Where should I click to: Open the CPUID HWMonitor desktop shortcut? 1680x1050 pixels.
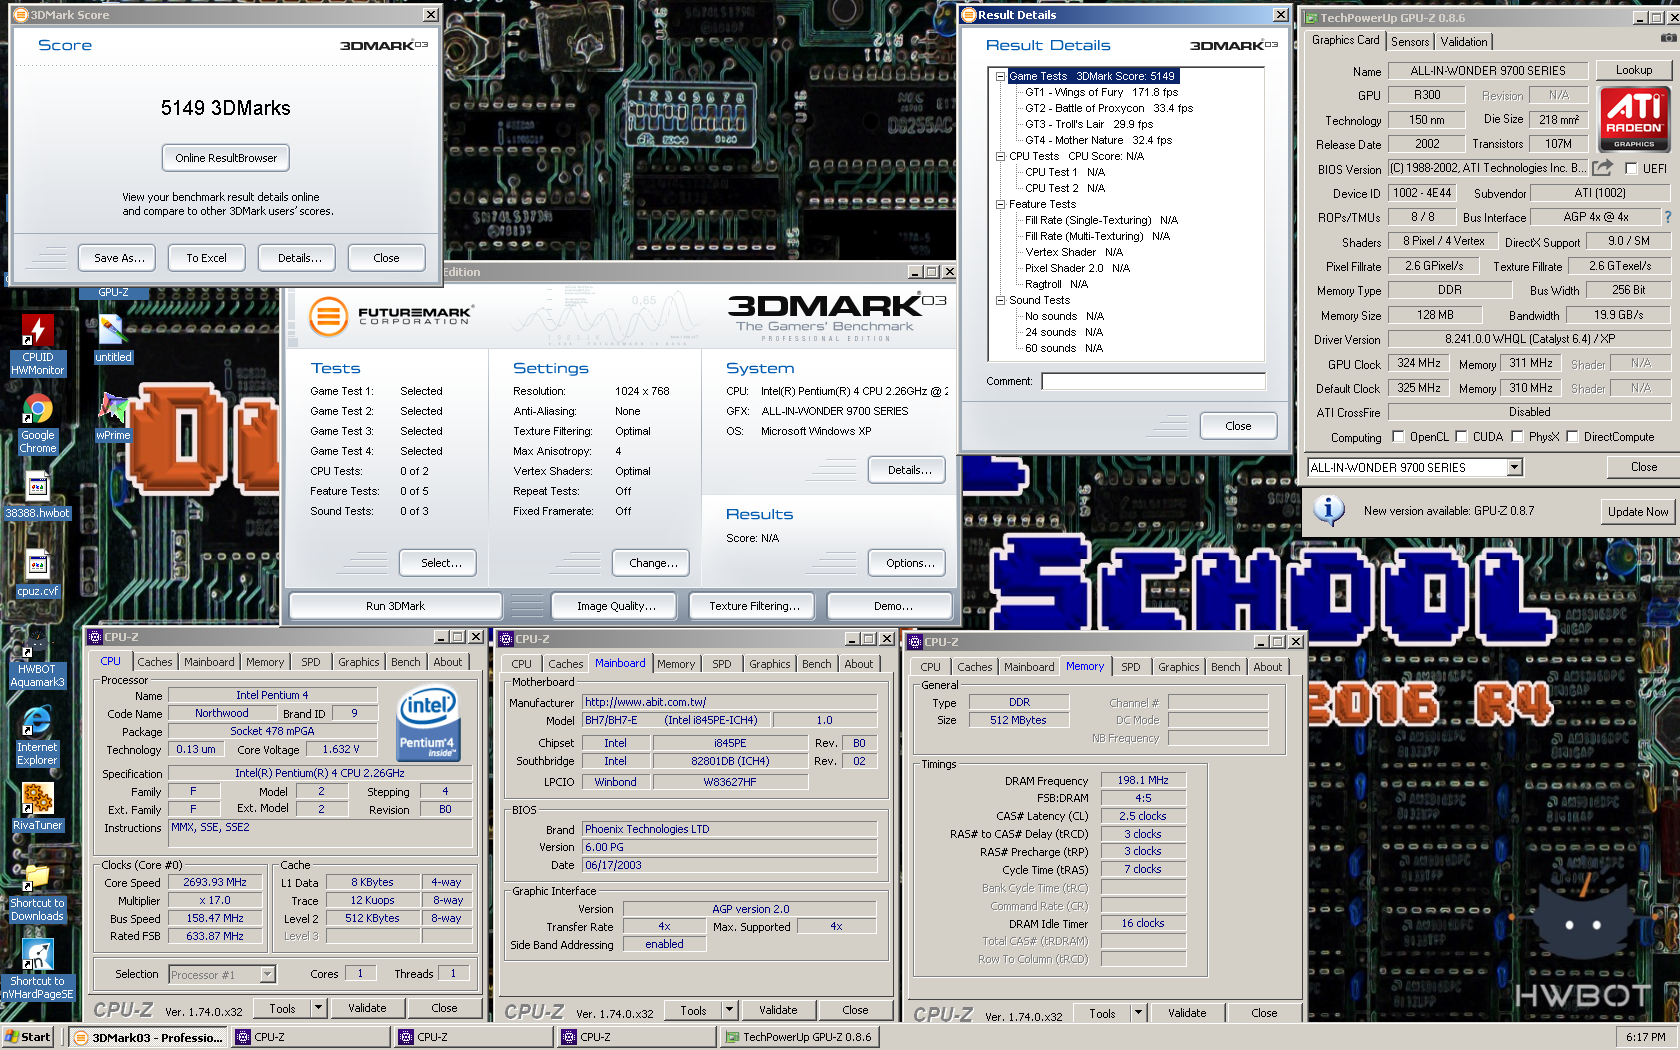tap(38, 345)
